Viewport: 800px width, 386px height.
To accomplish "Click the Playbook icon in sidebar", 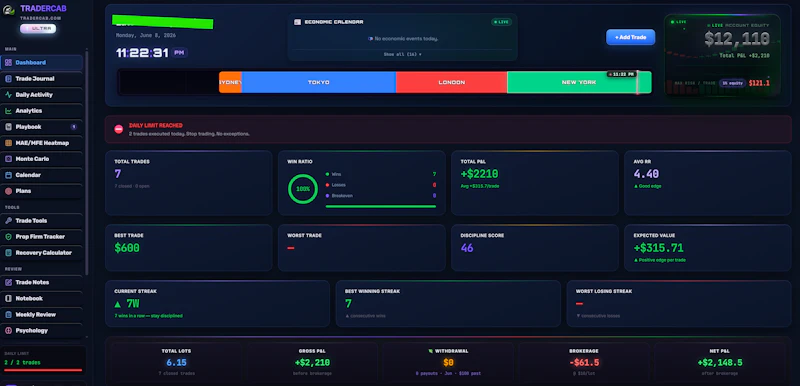I will click(8, 127).
